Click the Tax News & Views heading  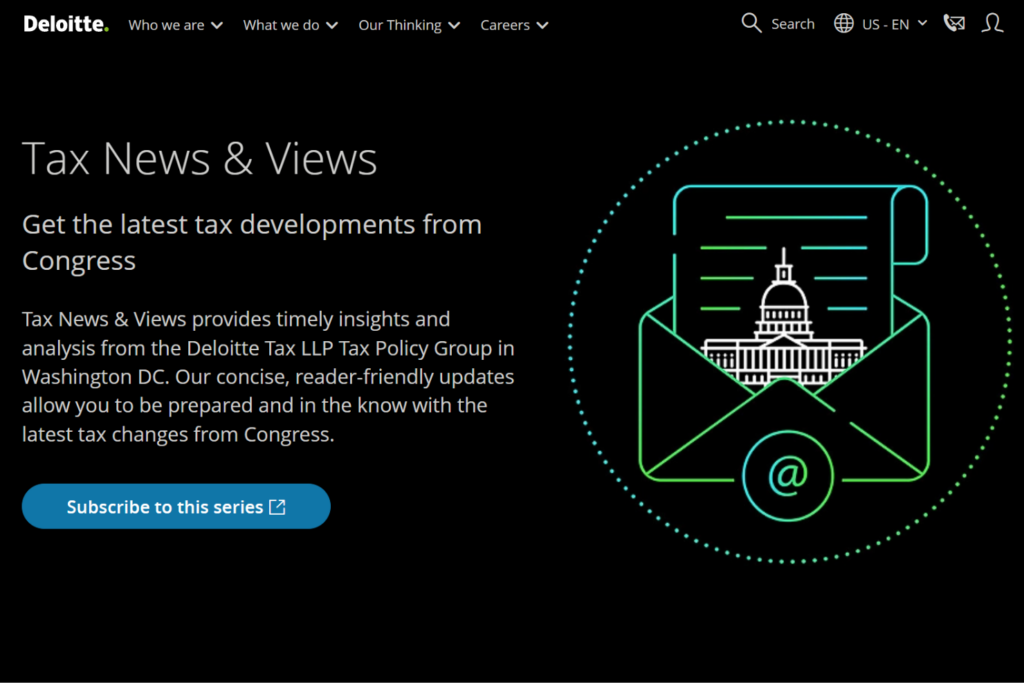(200, 159)
